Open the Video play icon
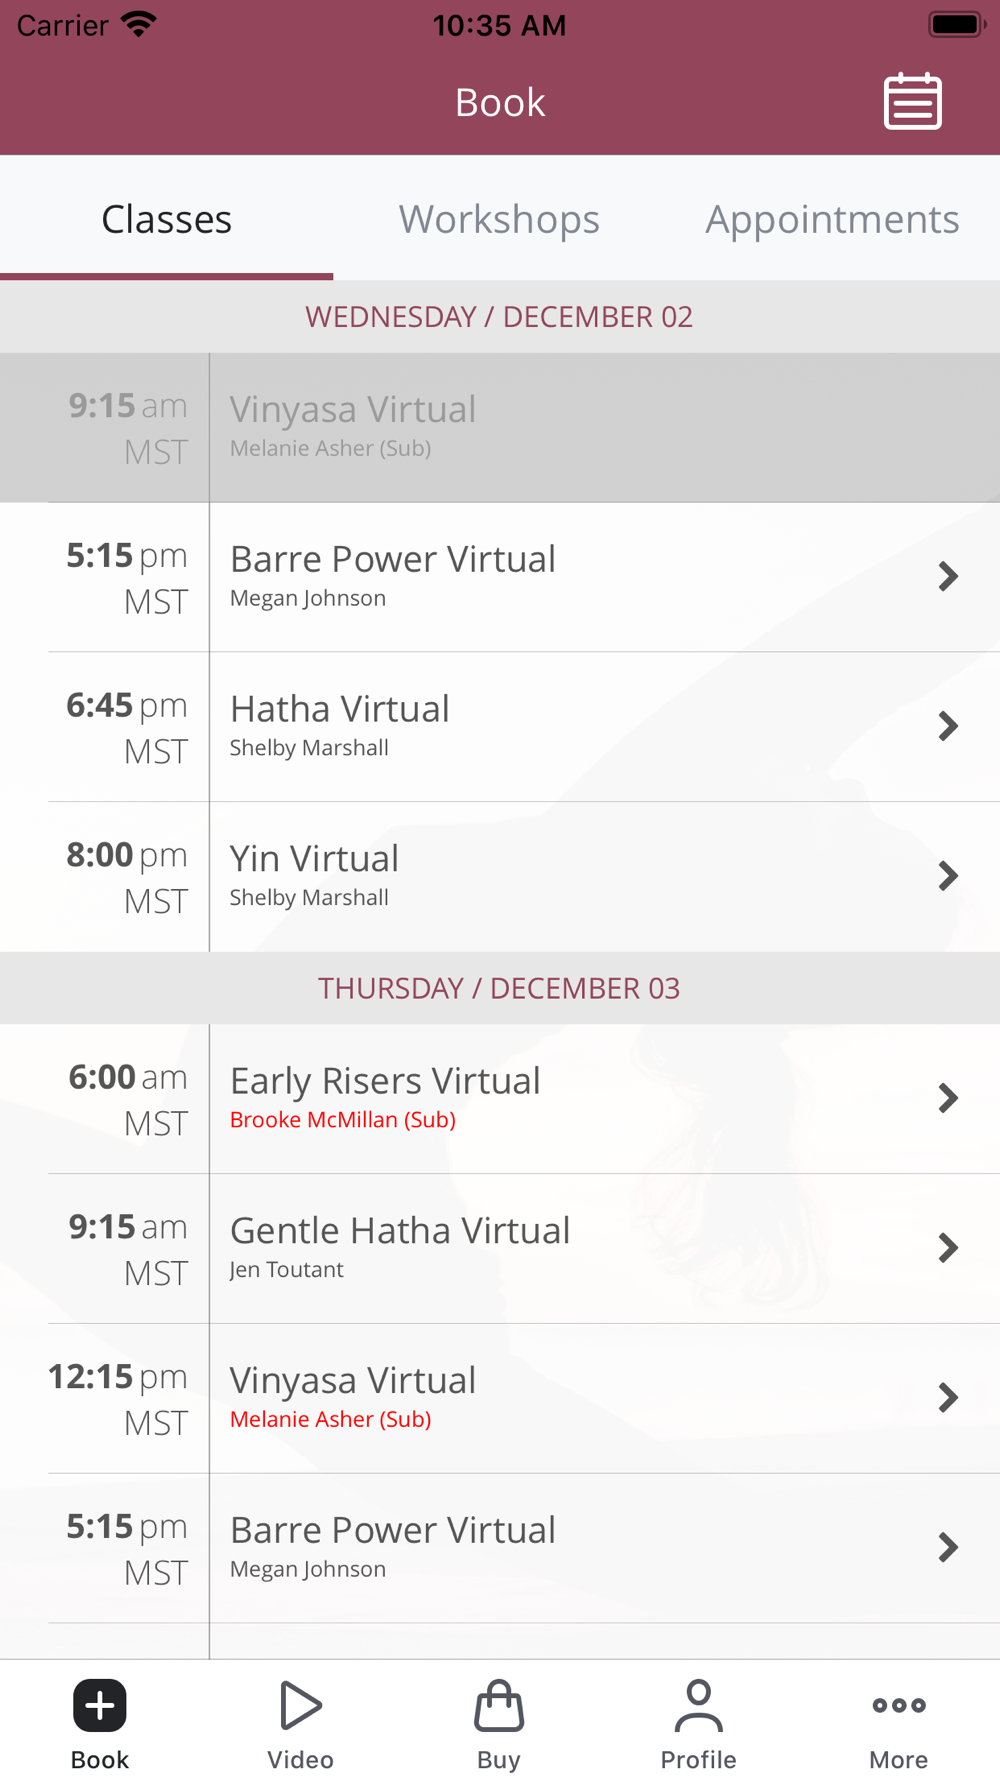This screenshot has height=1778, width=1000. [x=300, y=1706]
